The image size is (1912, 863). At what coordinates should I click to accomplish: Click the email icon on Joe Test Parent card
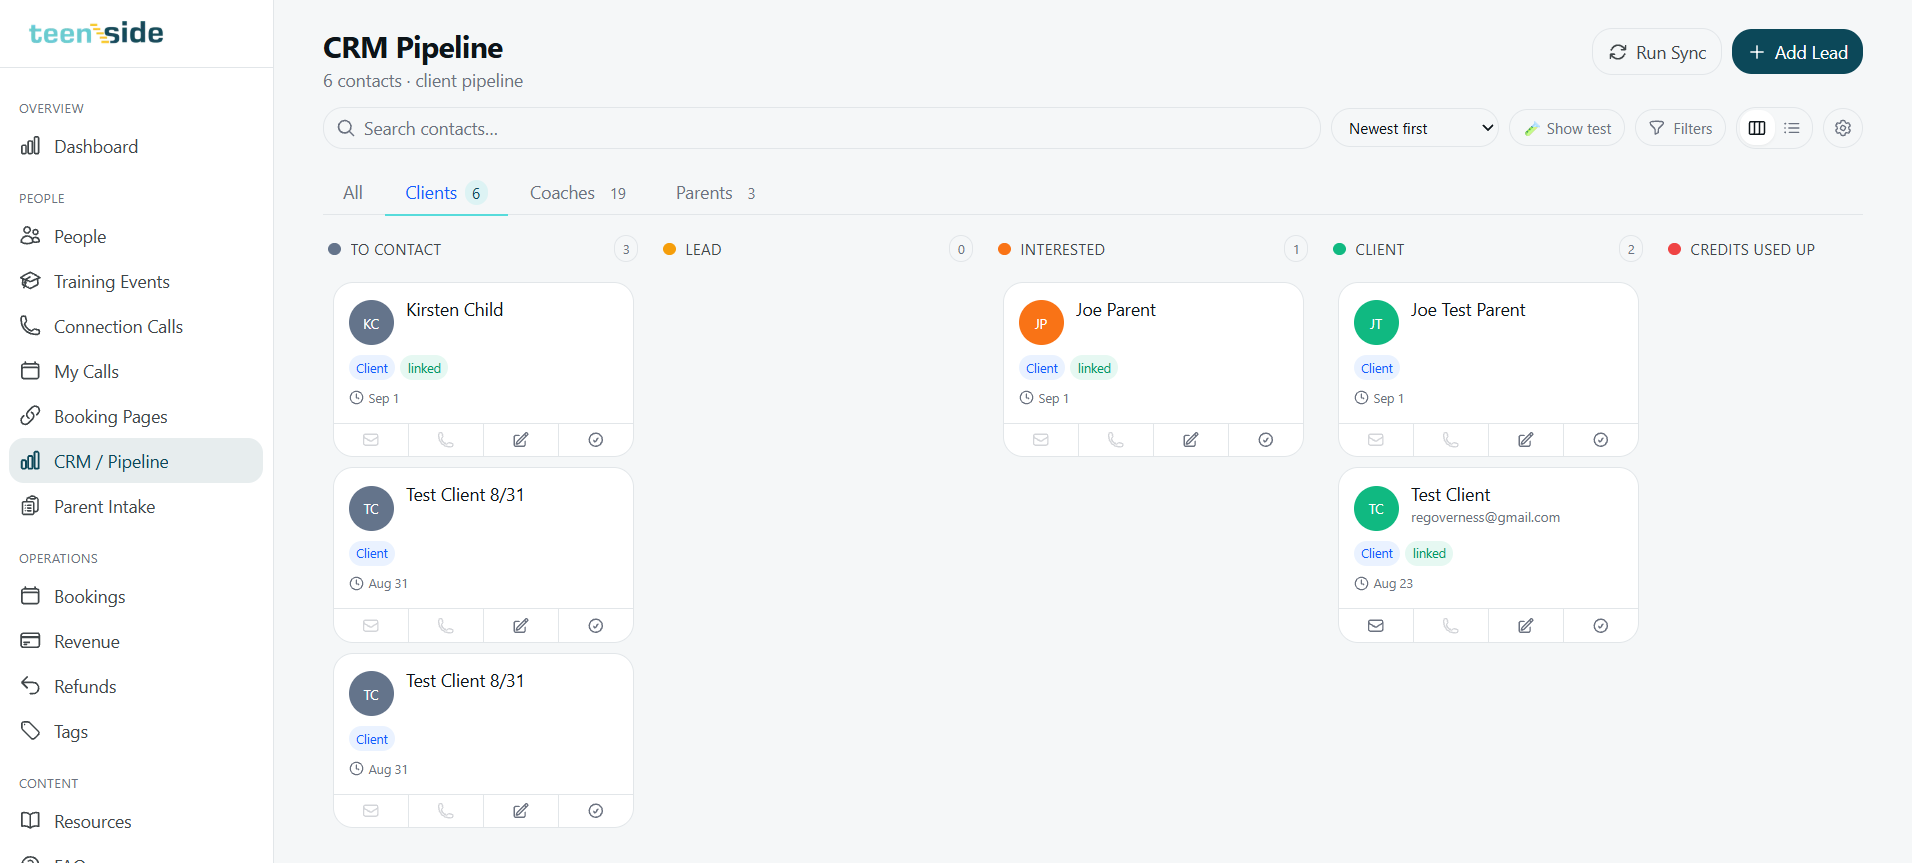coord(1376,440)
